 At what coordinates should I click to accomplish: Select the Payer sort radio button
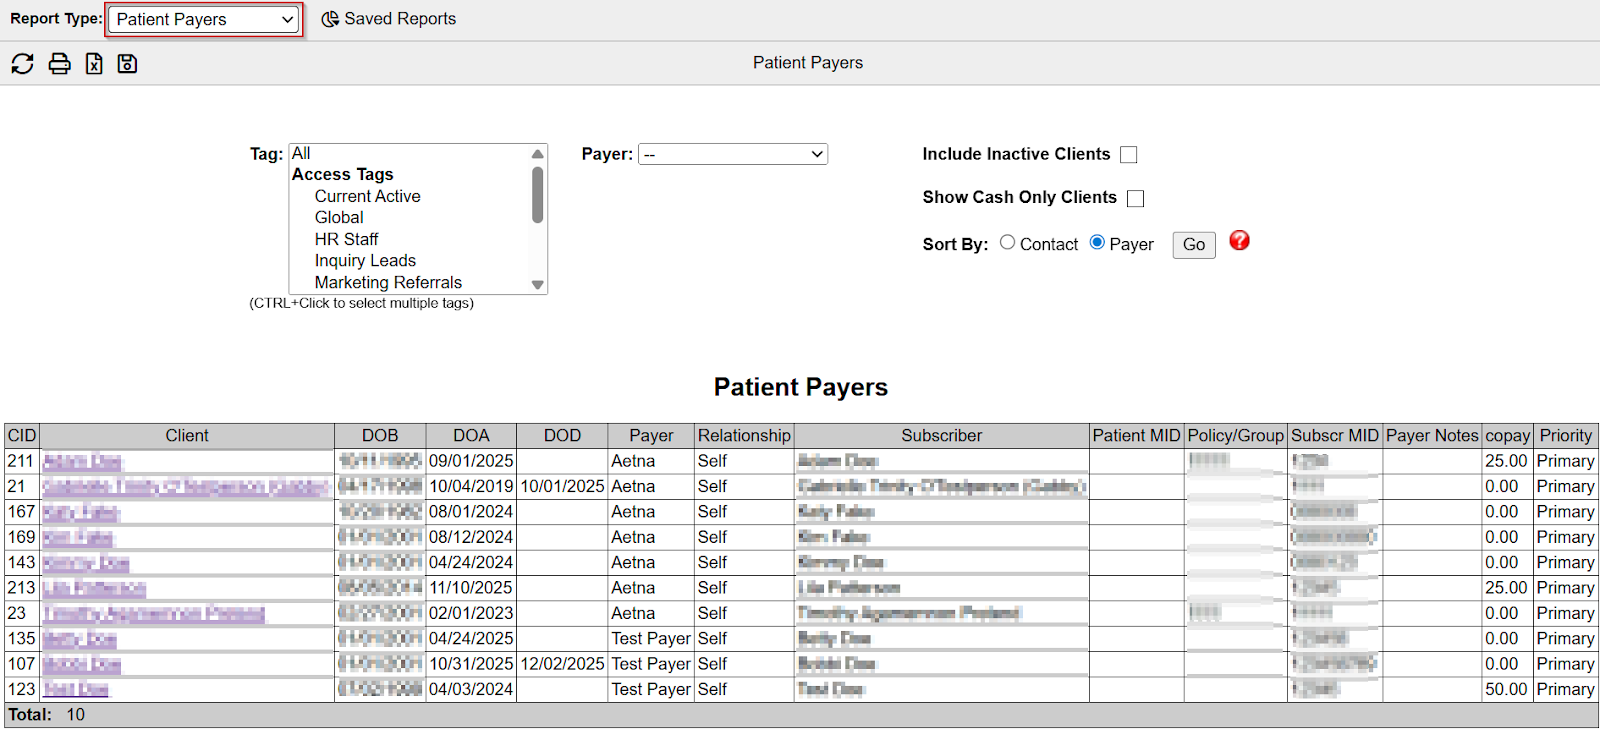1097,242
